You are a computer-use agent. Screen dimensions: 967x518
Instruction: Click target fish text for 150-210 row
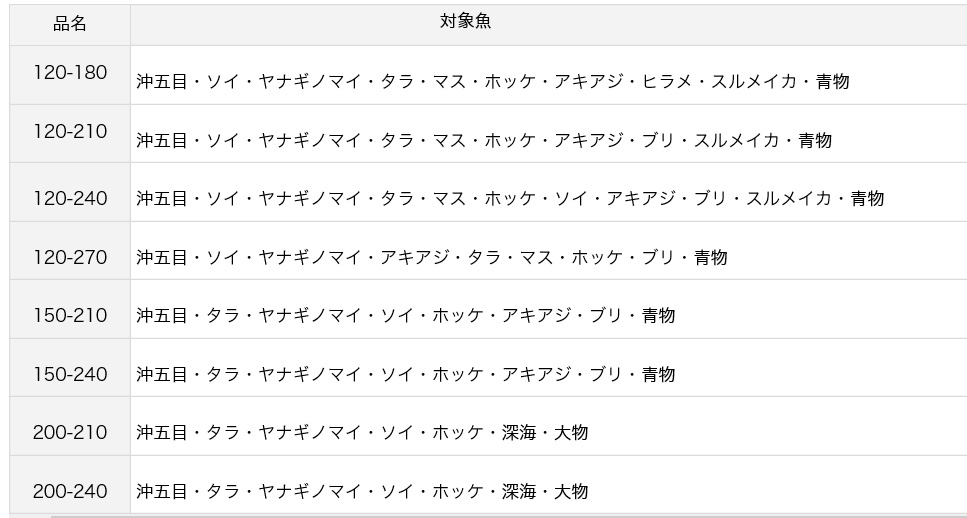point(406,315)
